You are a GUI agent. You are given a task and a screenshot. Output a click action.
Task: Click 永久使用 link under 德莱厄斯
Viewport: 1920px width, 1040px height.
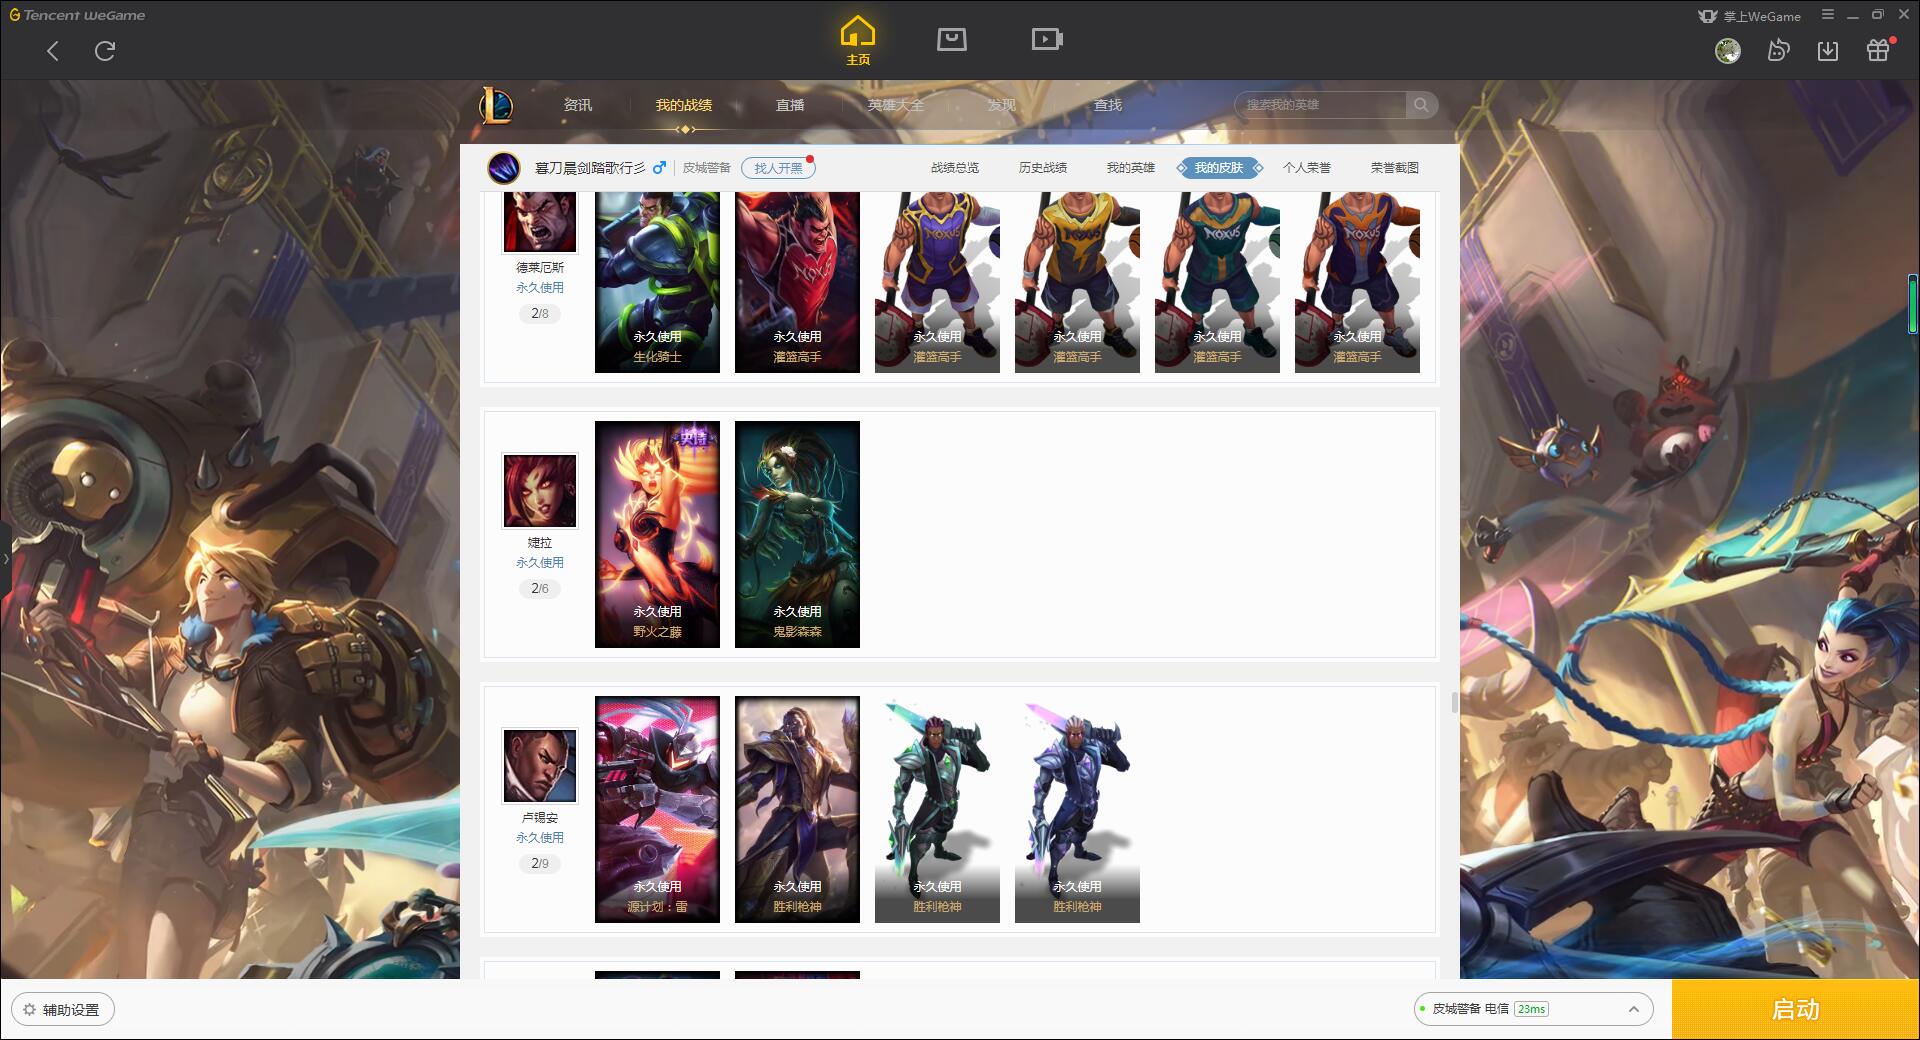540,288
